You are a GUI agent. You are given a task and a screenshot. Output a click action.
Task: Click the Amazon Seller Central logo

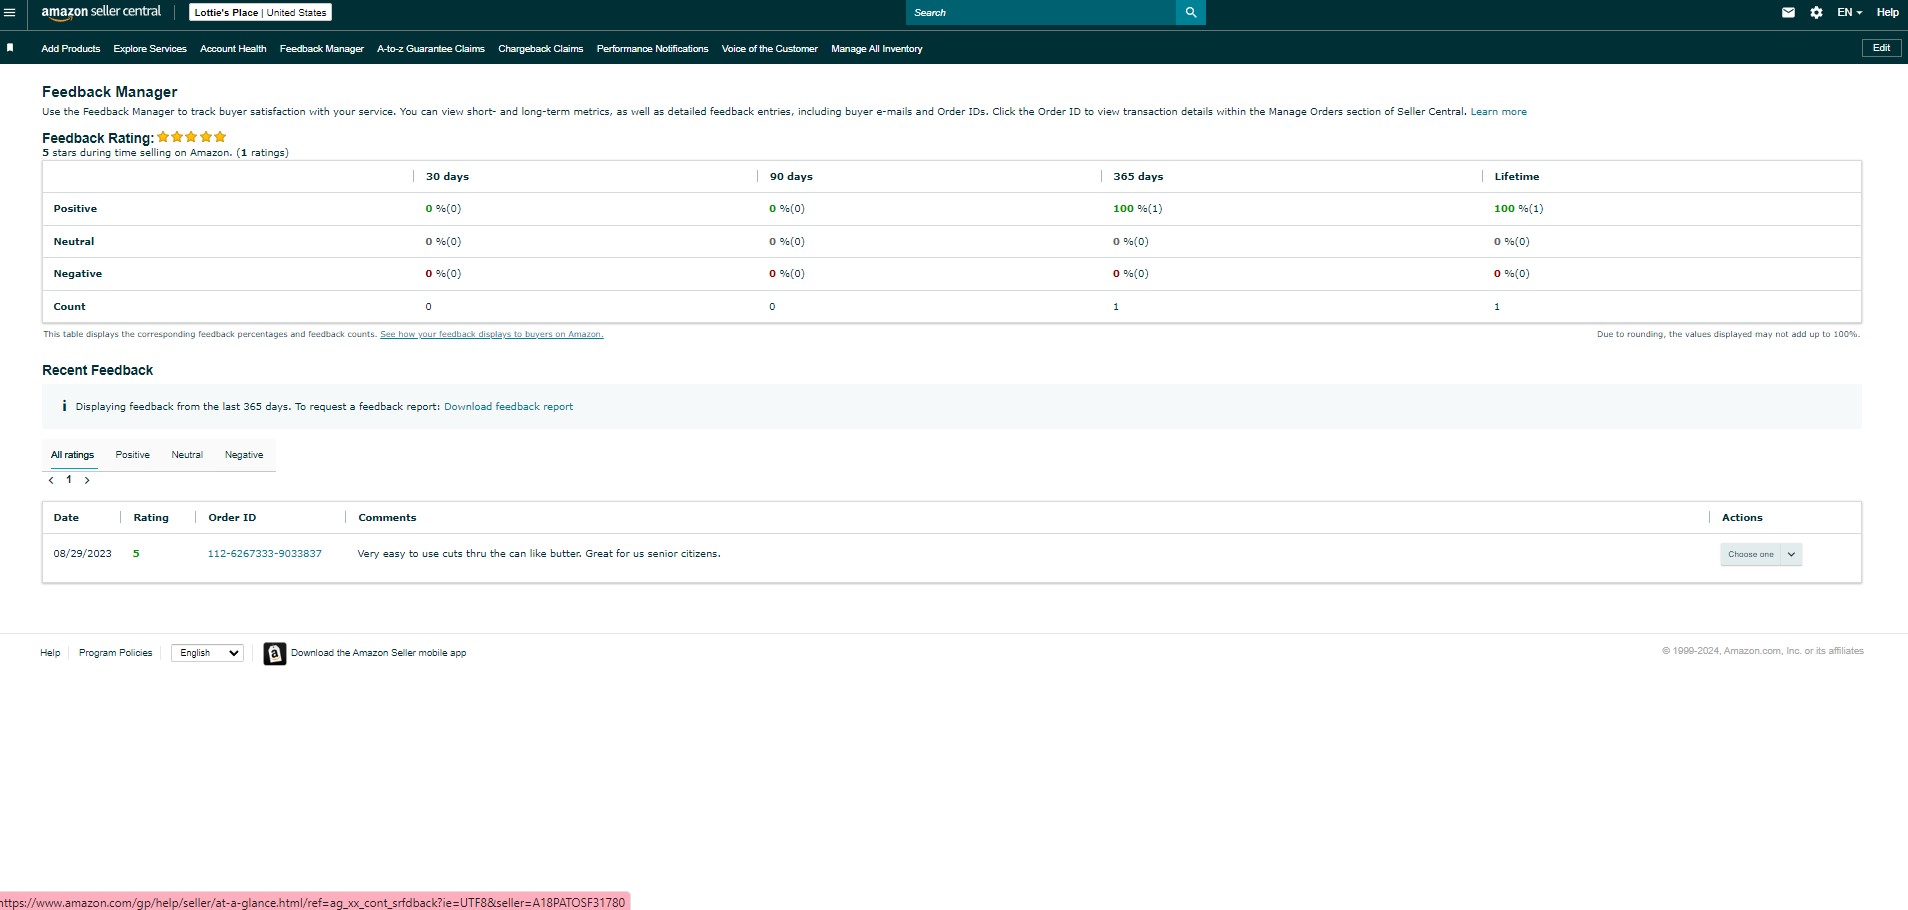tap(101, 12)
